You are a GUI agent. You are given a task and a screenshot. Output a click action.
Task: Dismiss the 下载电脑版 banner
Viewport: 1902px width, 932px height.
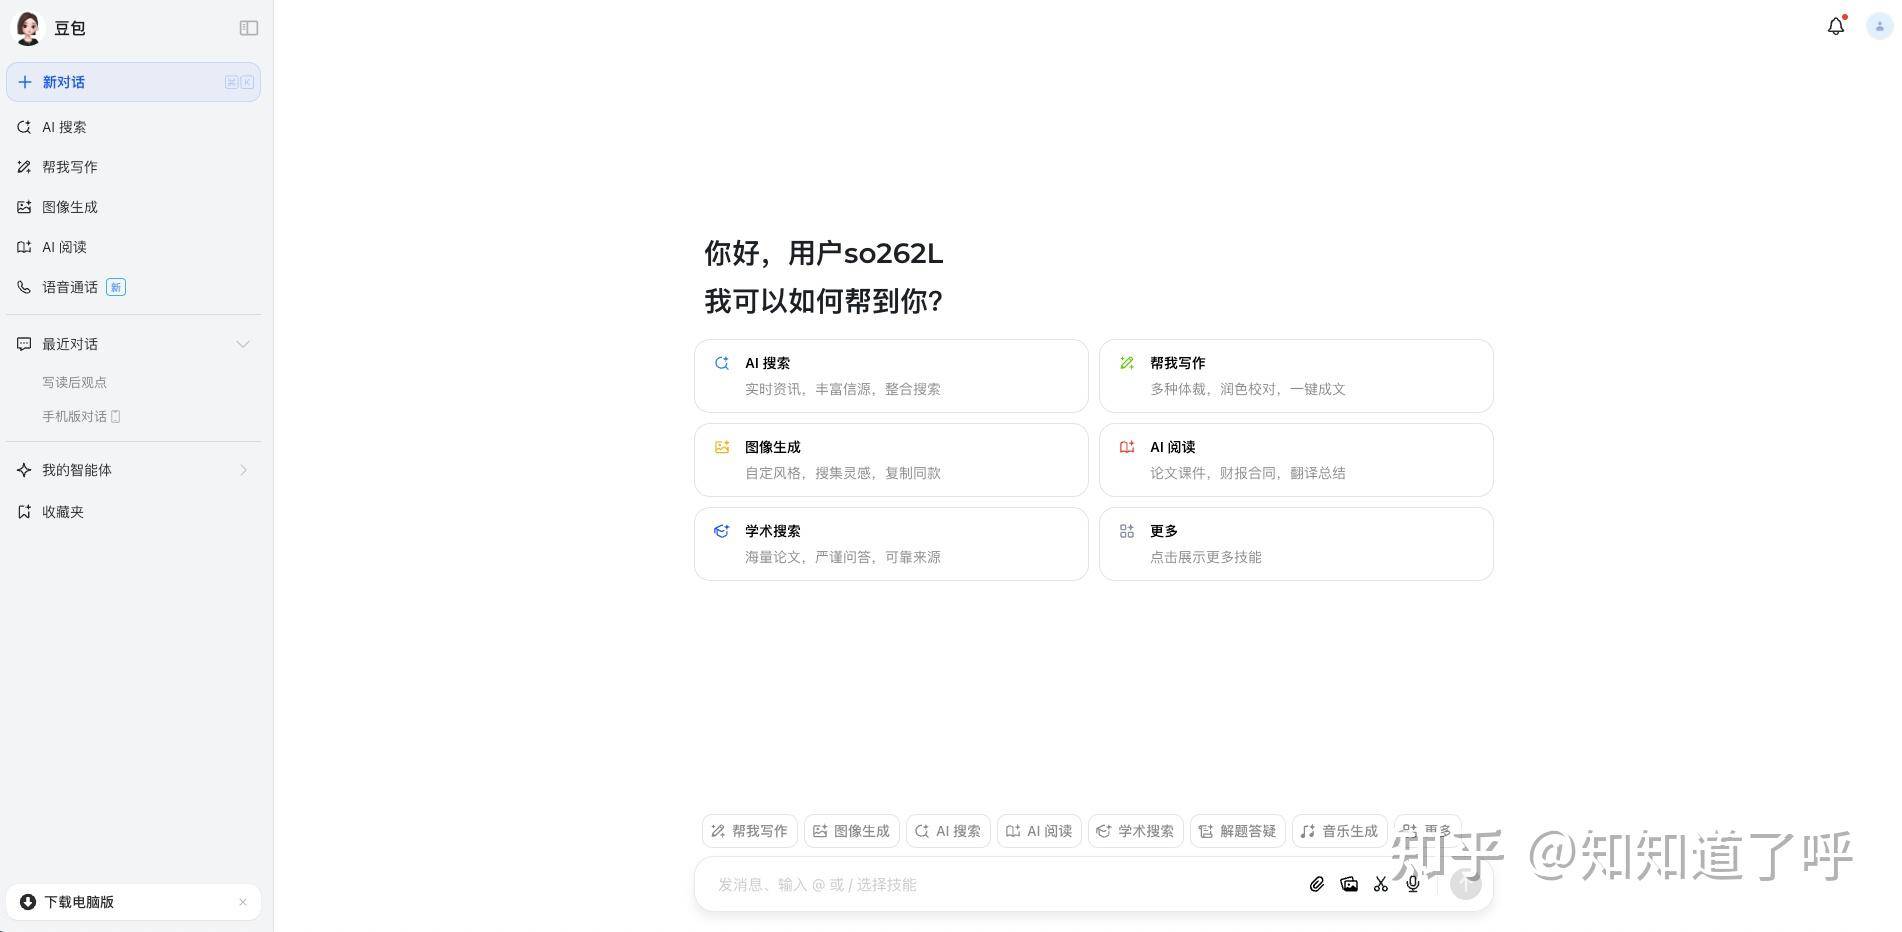(x=243, y=902)
